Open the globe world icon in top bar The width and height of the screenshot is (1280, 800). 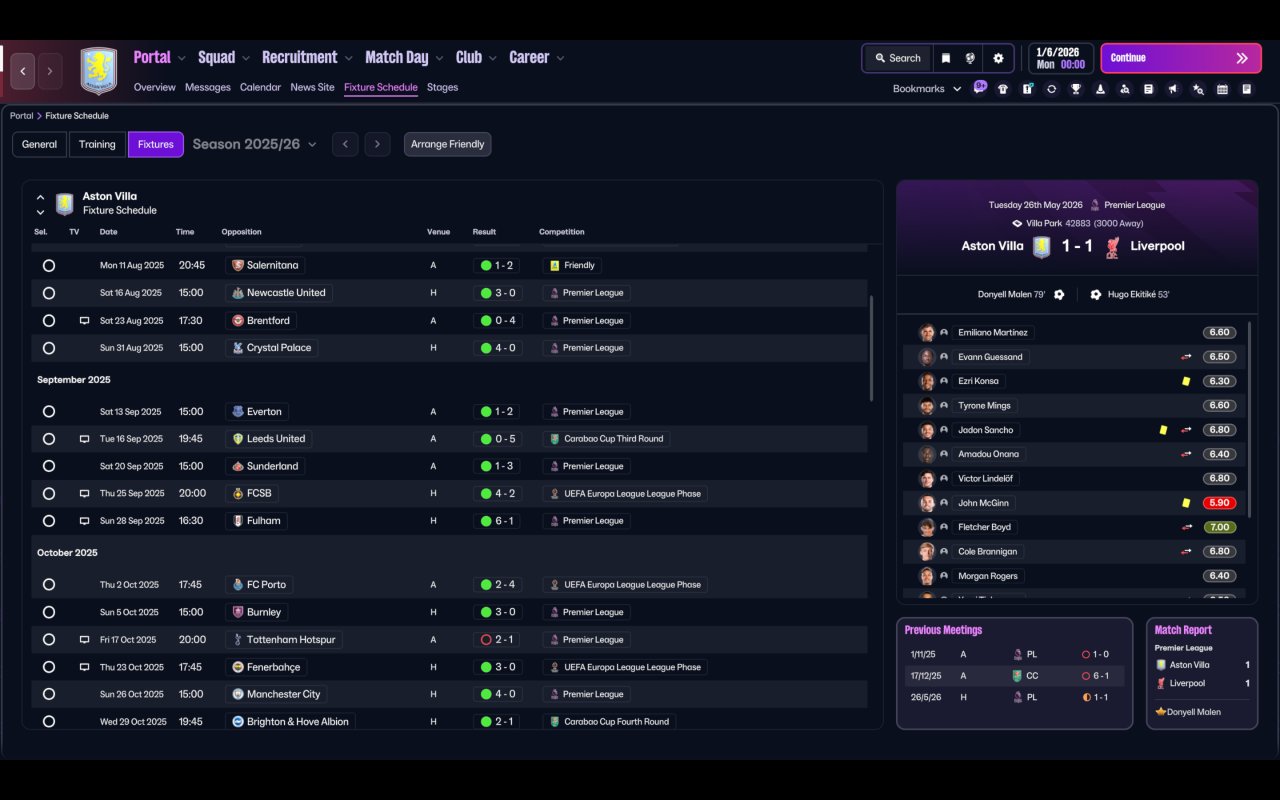tap(970, 58)
